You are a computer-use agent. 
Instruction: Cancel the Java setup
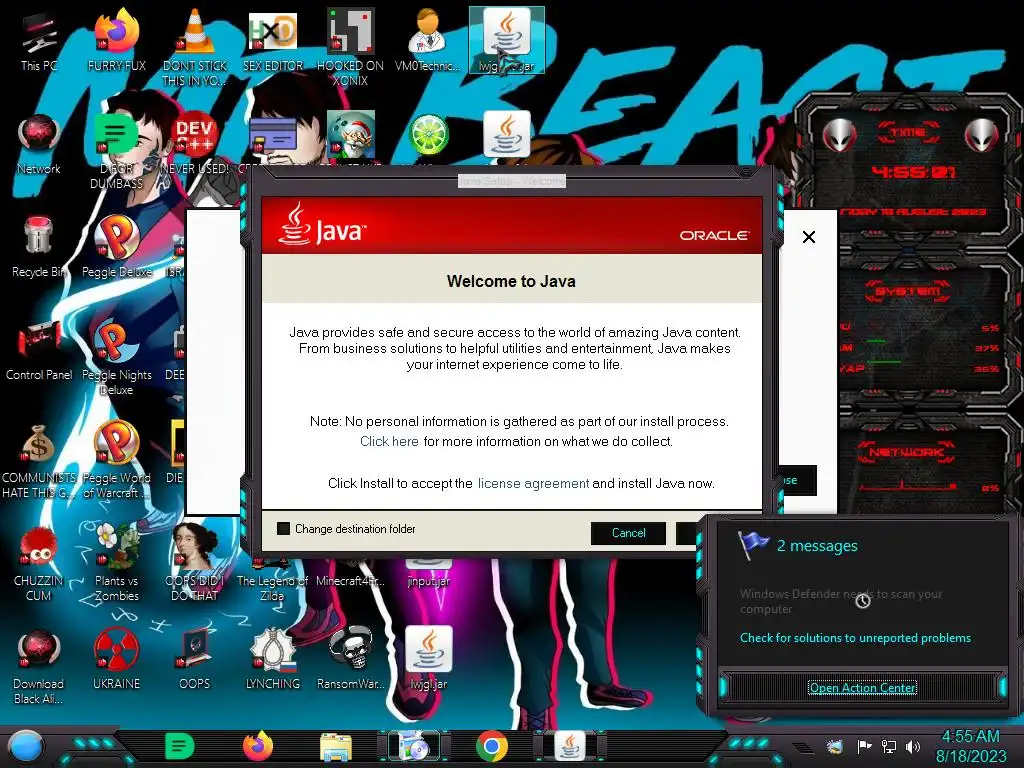[x=628, y=533]
